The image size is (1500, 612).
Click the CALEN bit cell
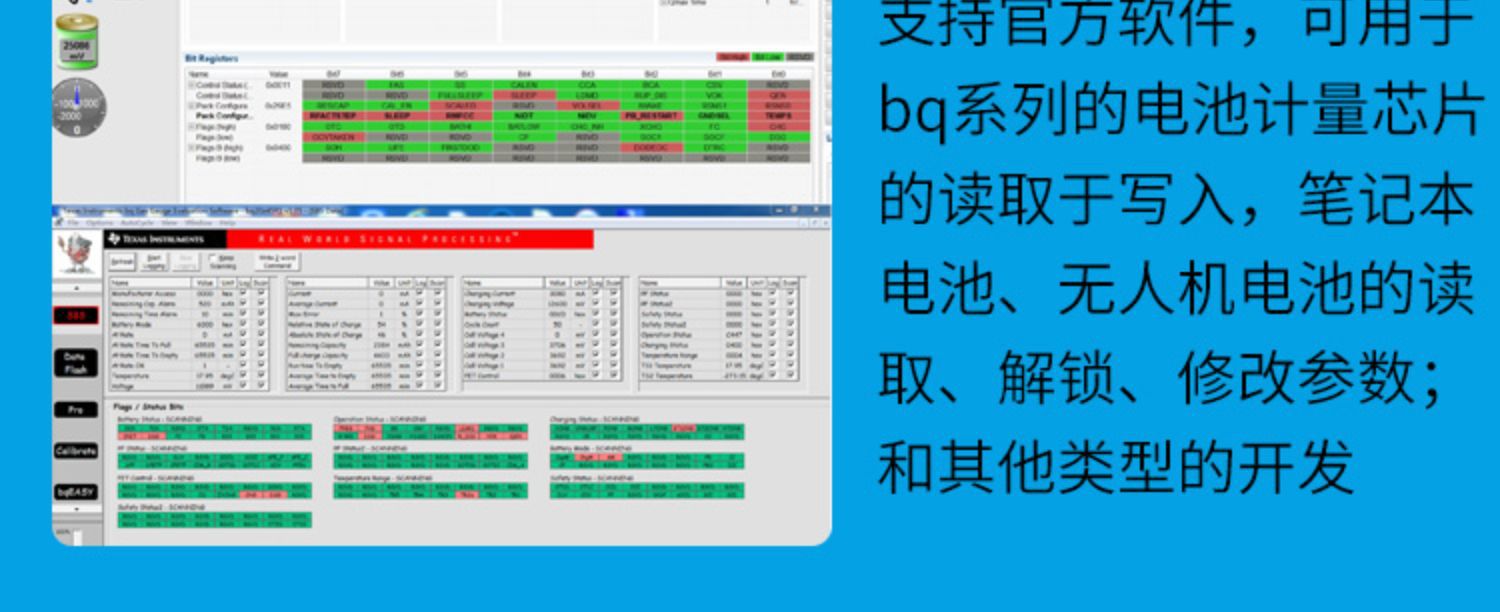(524, 85)
